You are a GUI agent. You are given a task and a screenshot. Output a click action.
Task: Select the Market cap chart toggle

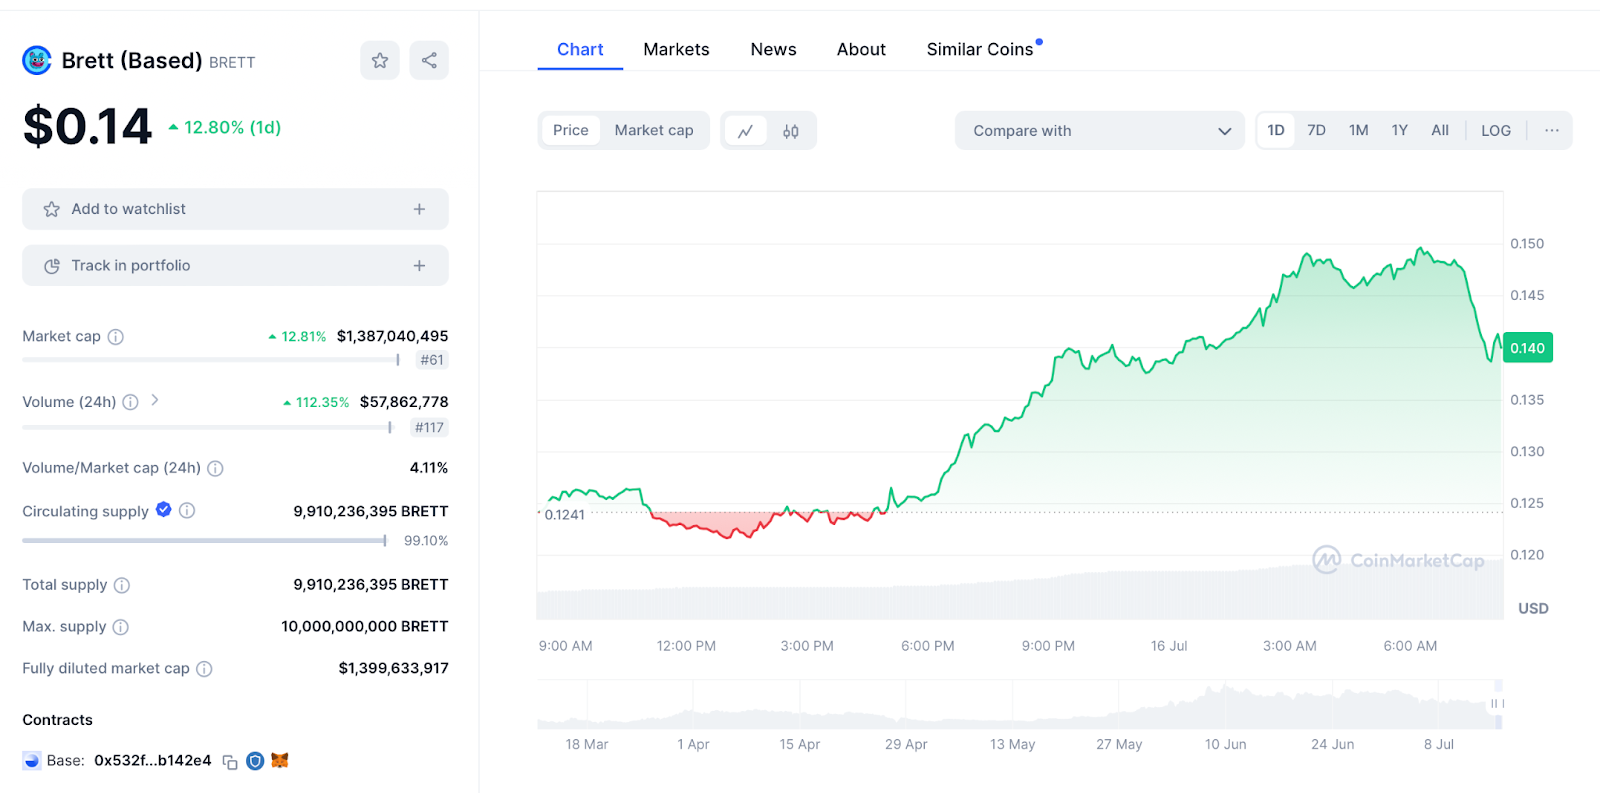click(654, 130)
